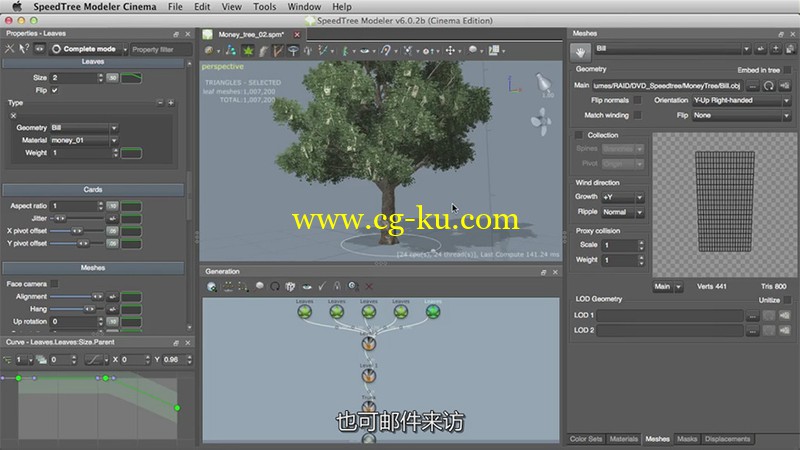The height and width of the screenshot is (450, 800).
Task: Adjust the Alignment slider
Action: 77,296
